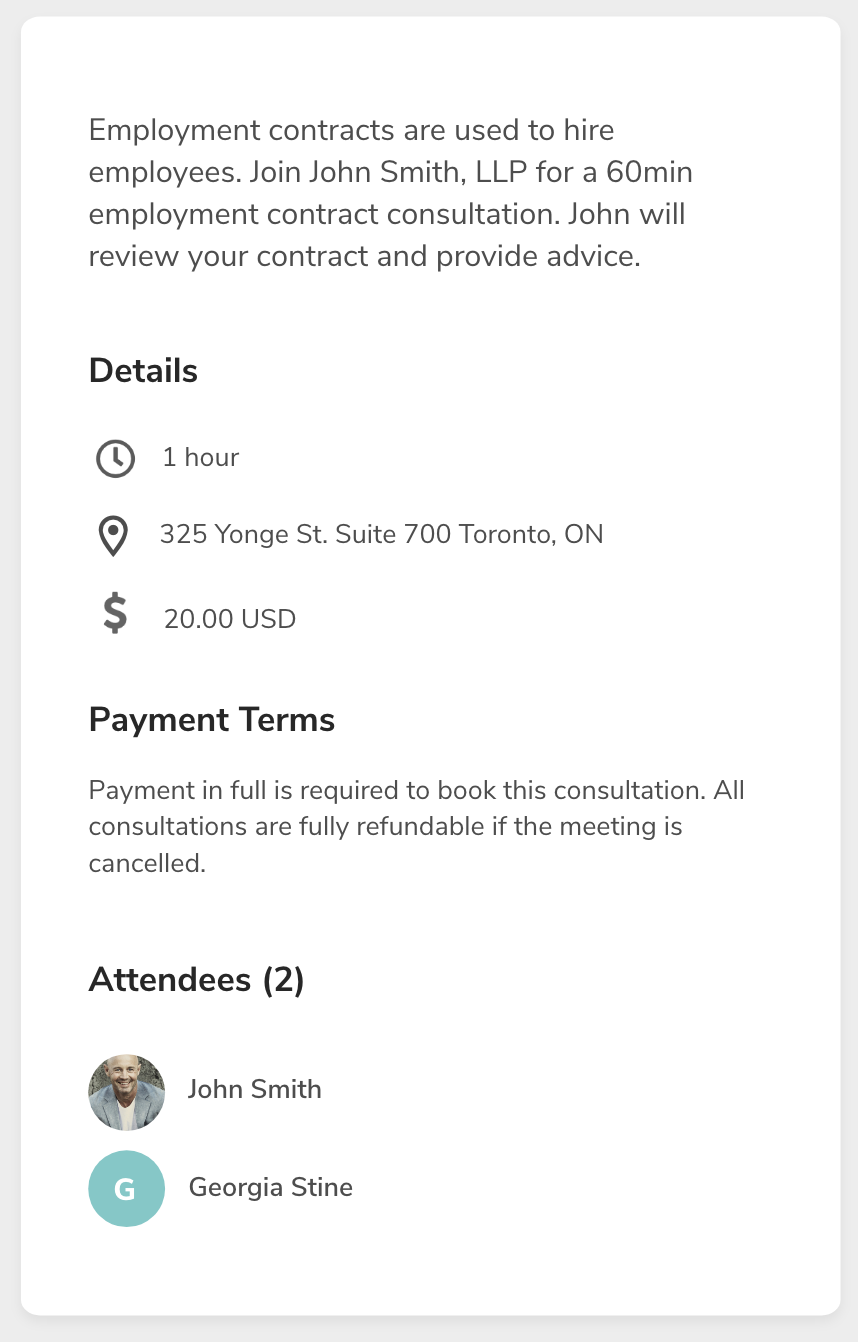Click the 325 Yonge St. address text
Viewport: 858px width, 1342px height.
pyautogui.click(x=382, y=534)
